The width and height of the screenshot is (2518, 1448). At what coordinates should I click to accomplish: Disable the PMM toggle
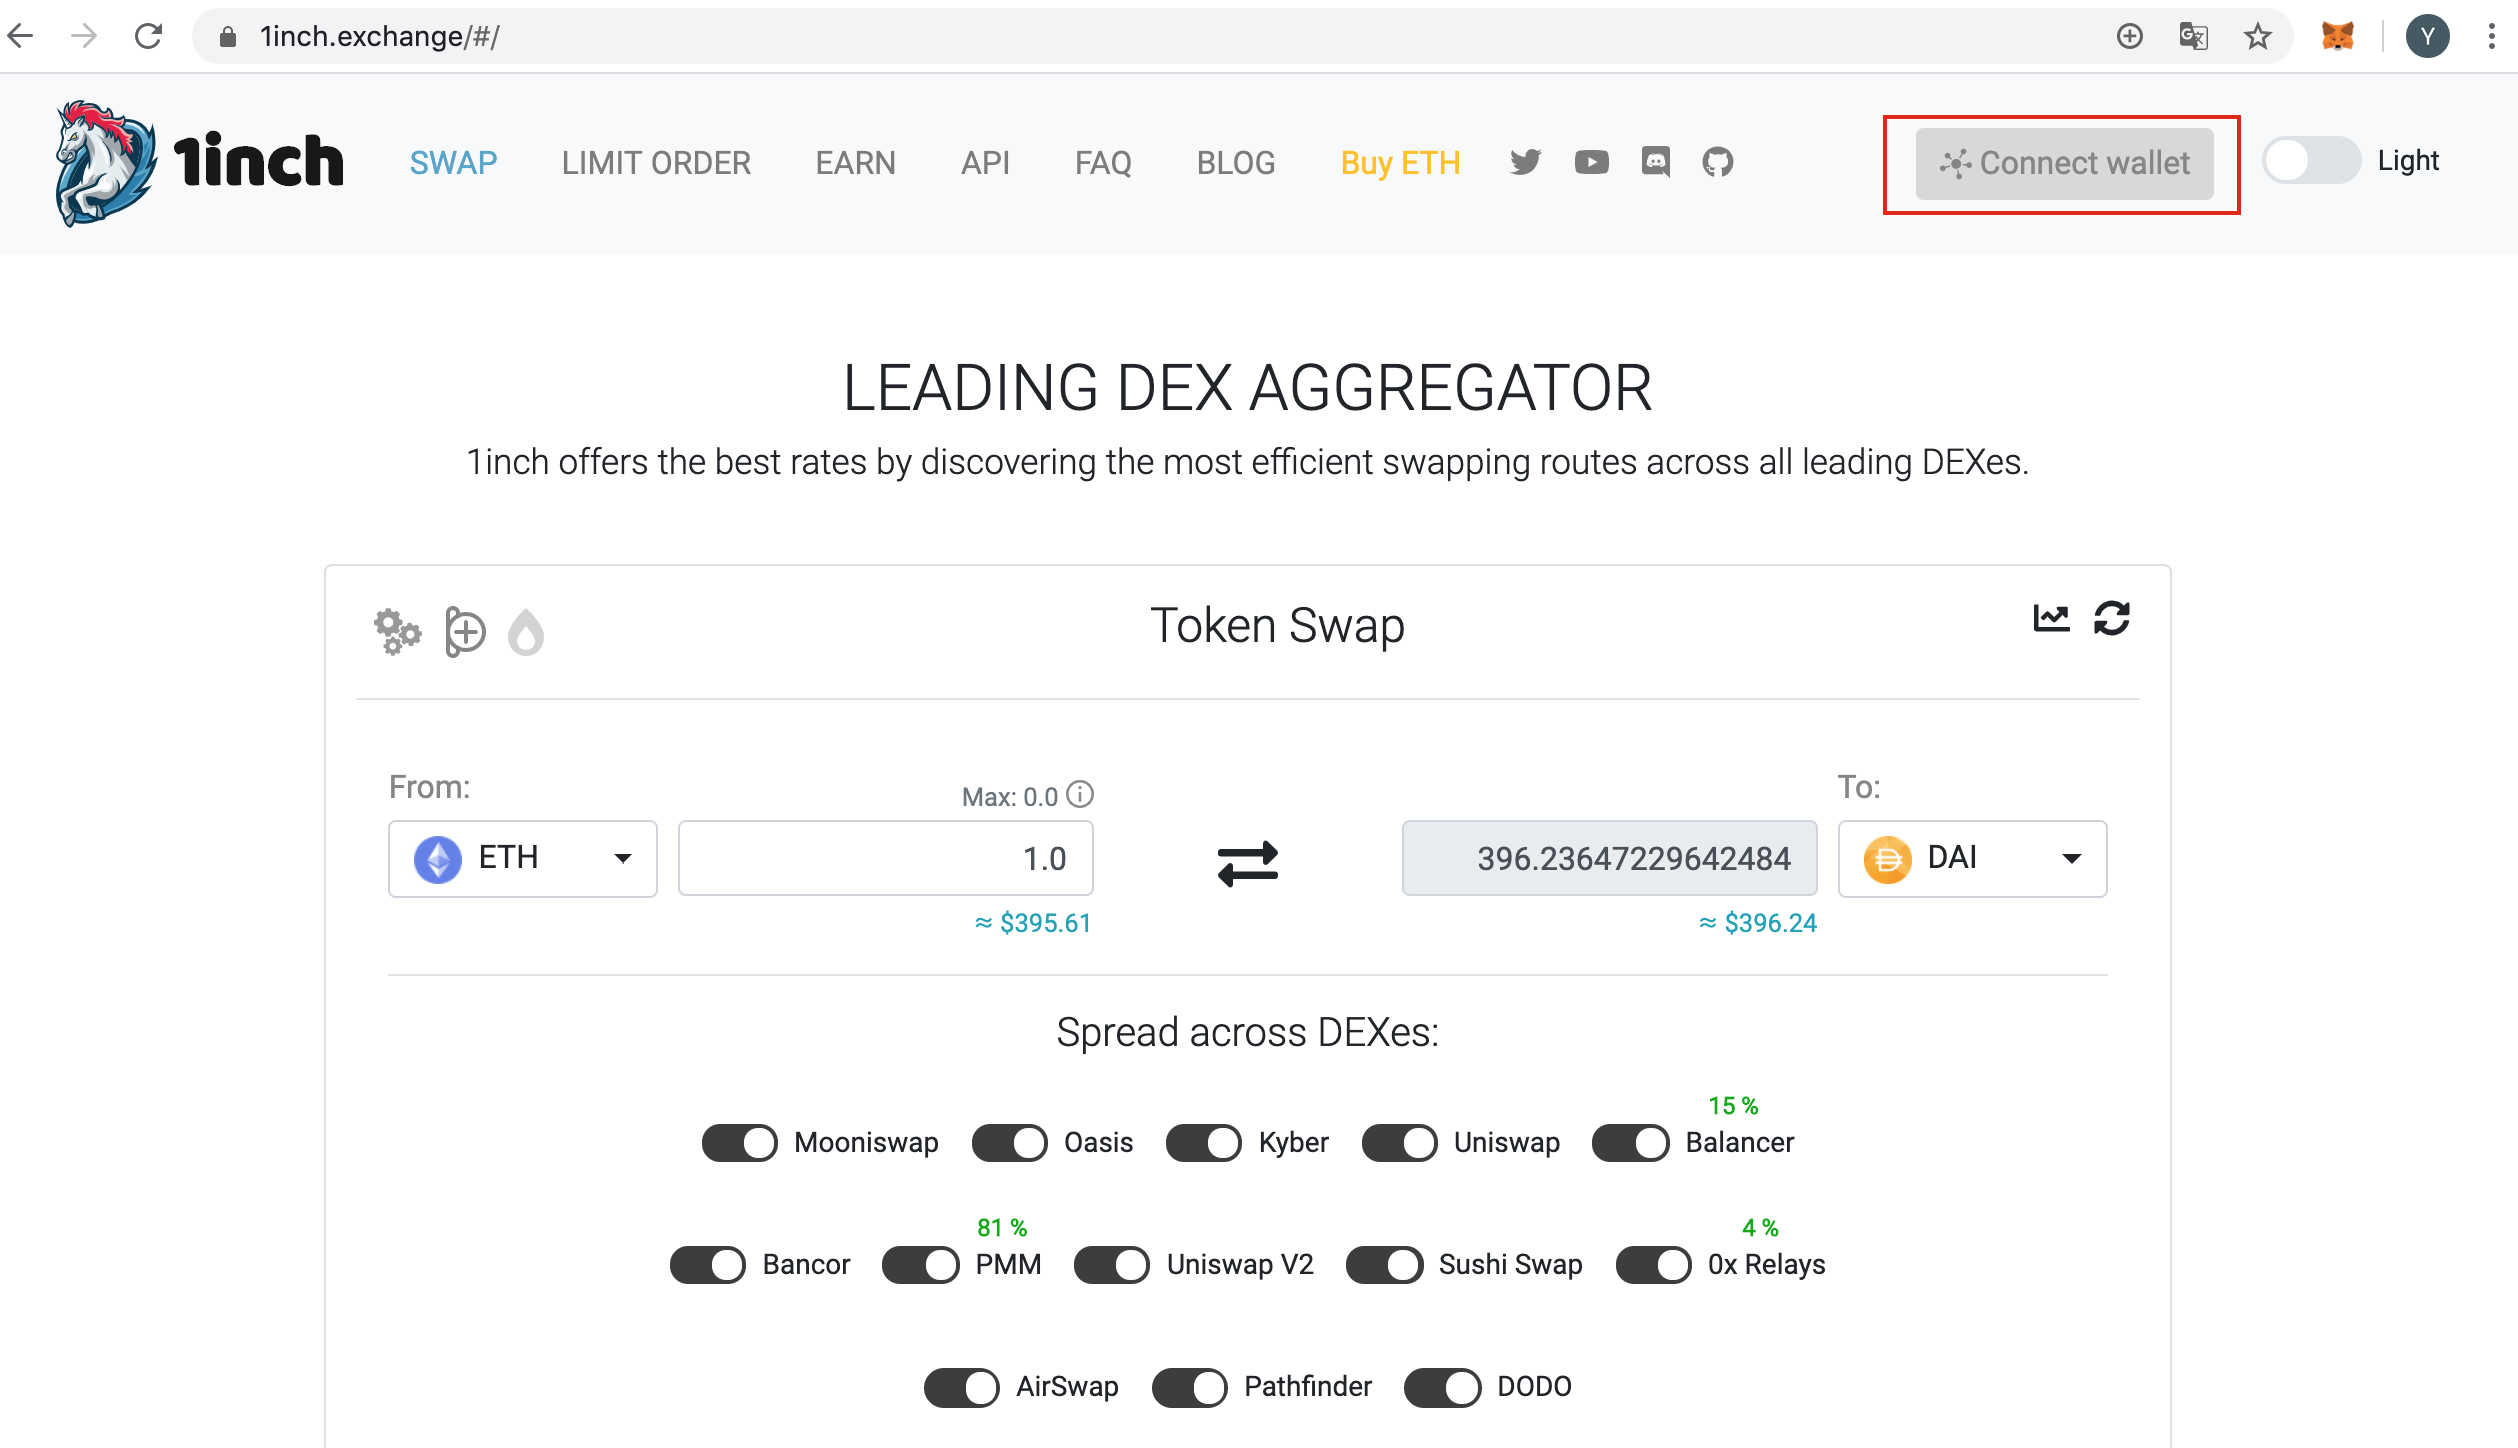921,1265
